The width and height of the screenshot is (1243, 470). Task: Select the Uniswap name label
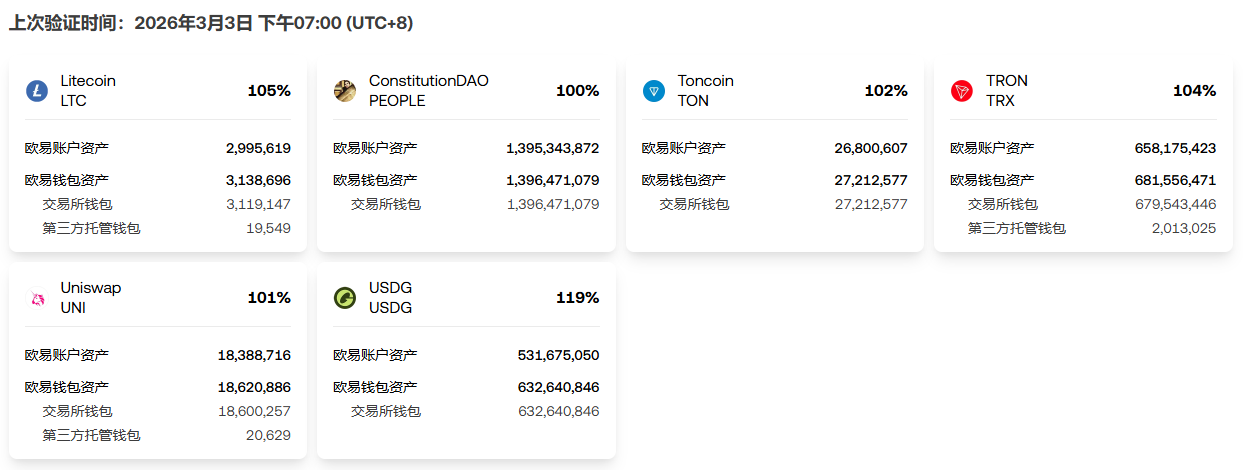click(90, 288)
